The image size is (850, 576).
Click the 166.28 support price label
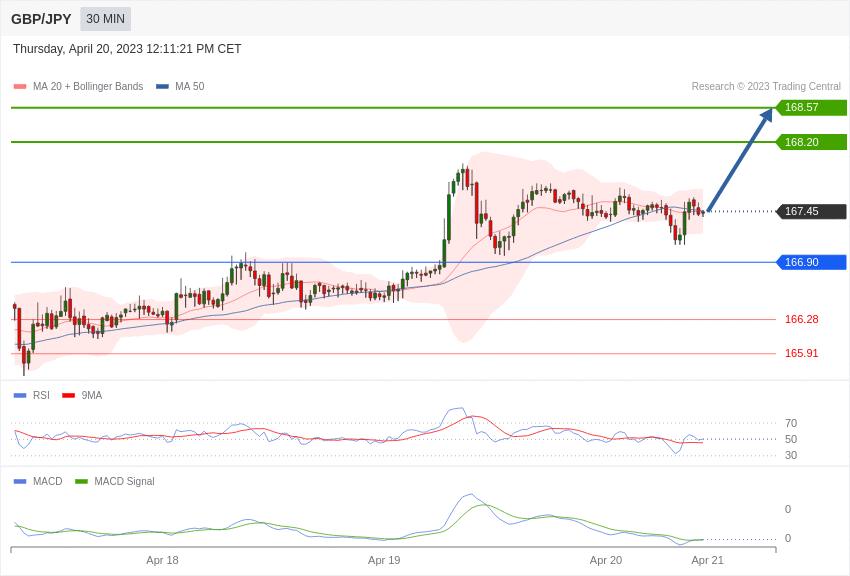[802, 319]
